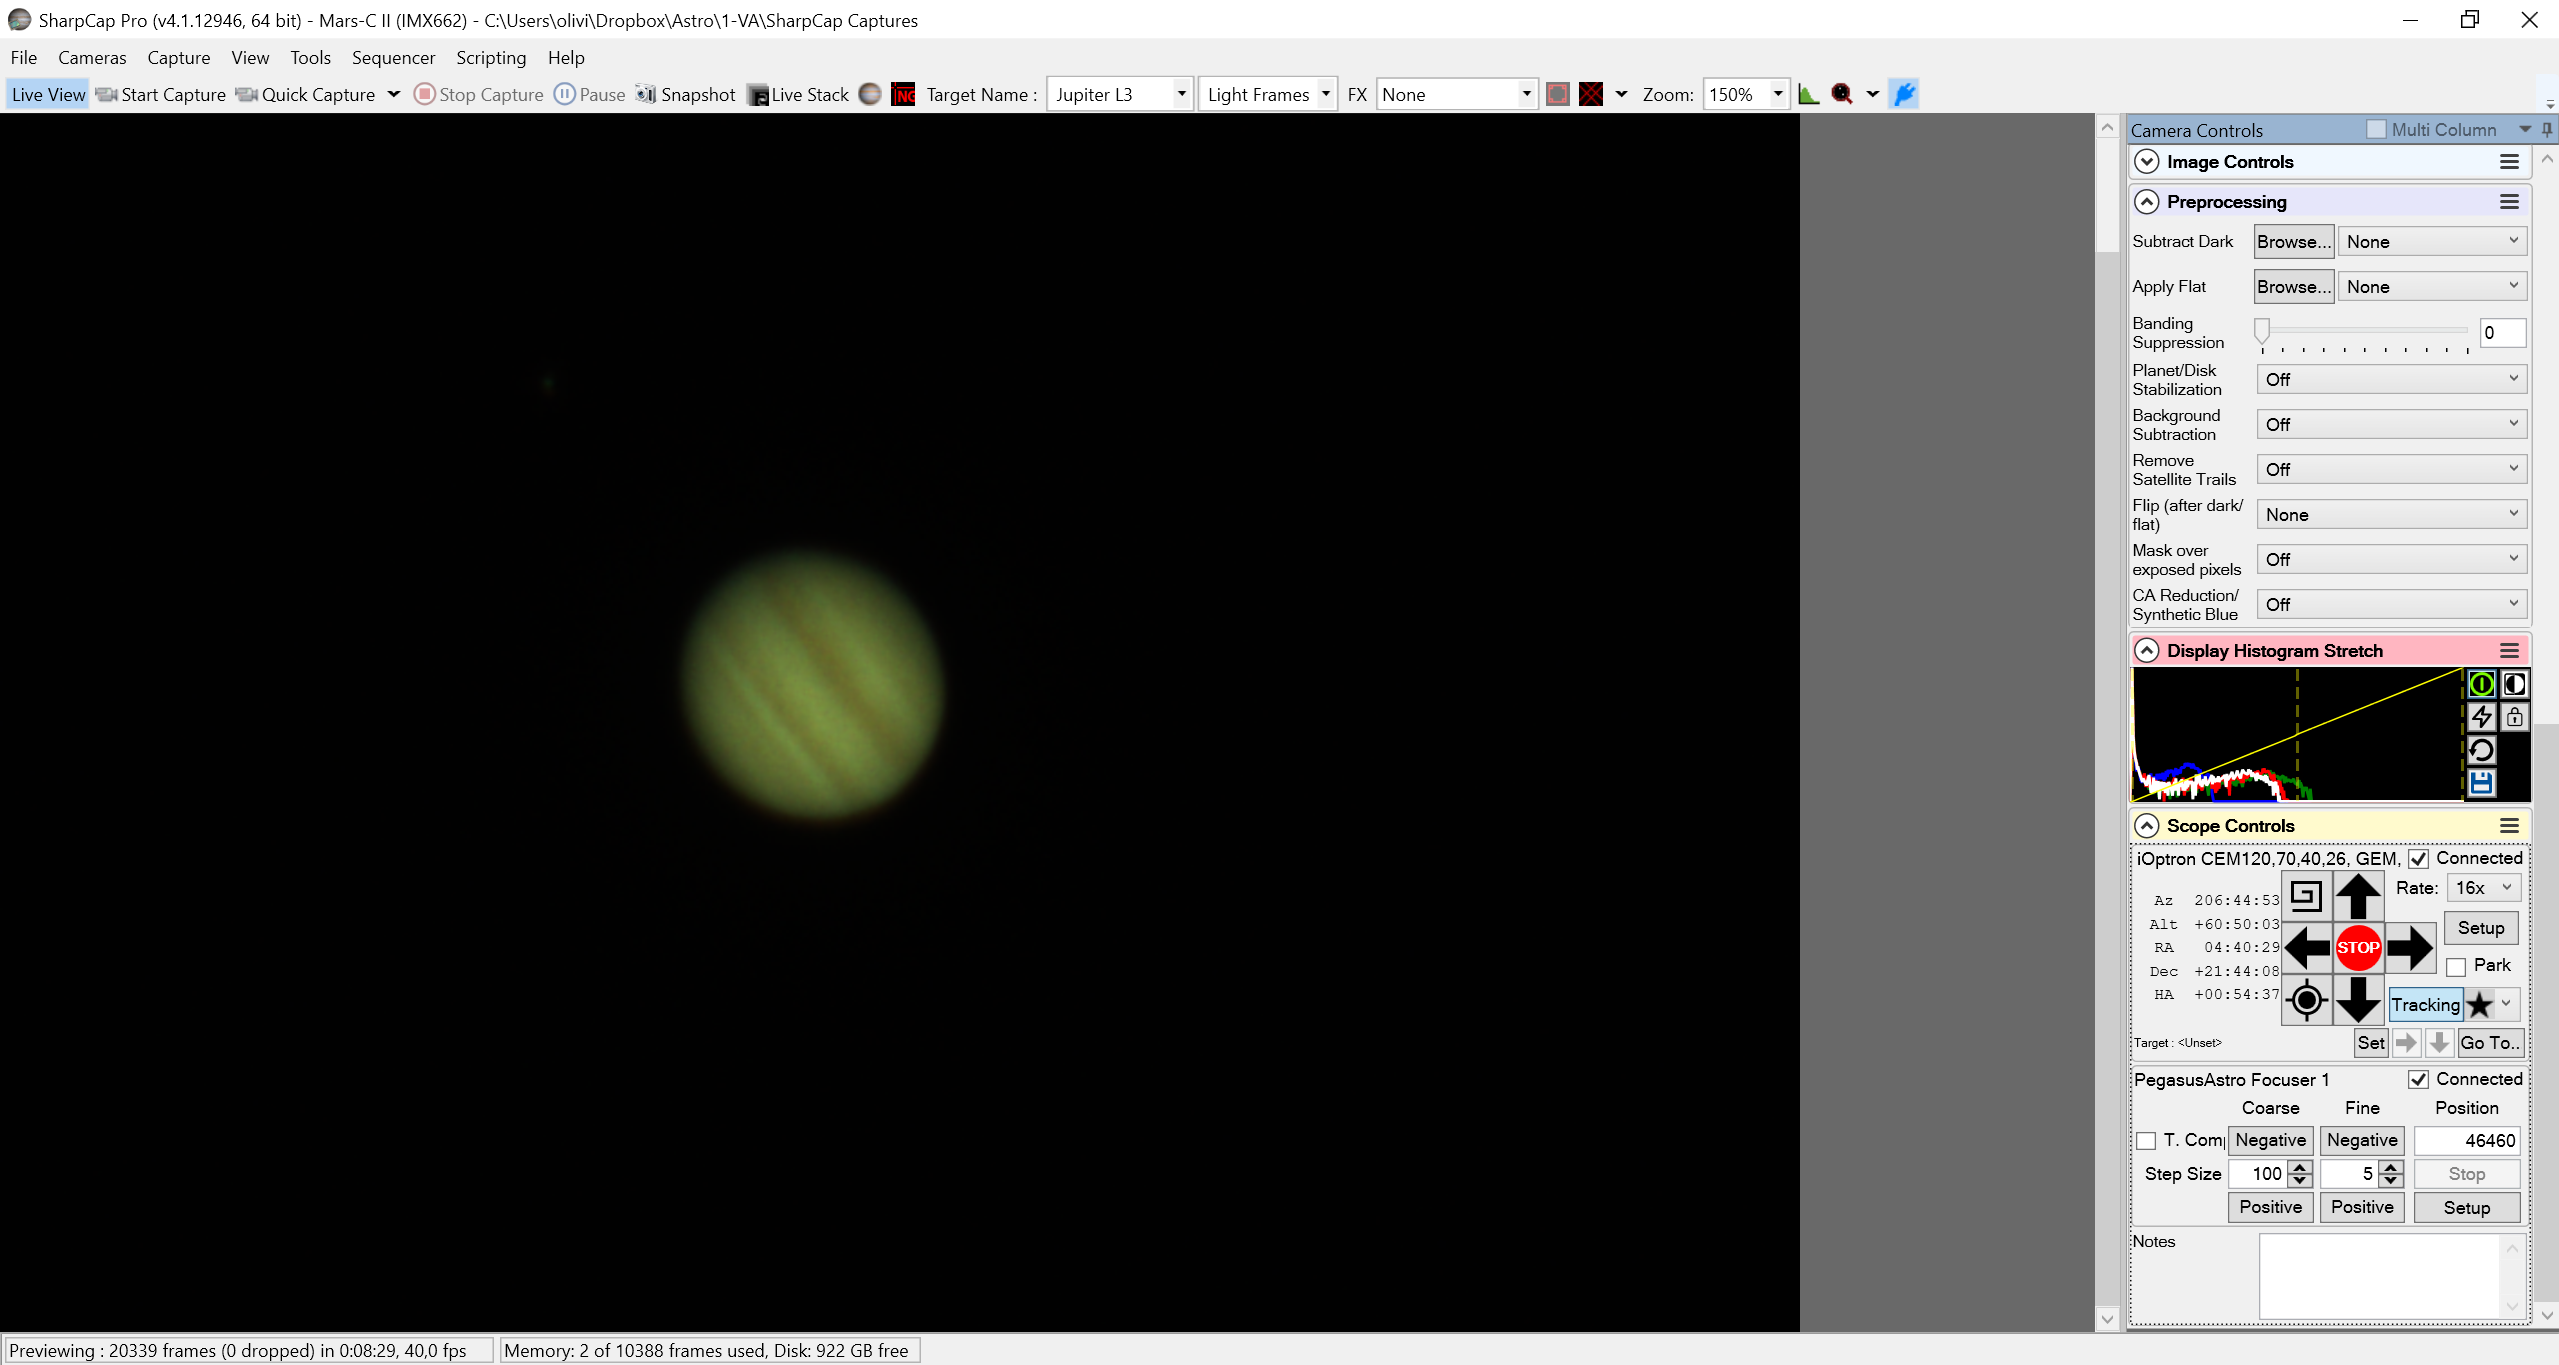The height and width of the screenshot is (1365, 2559).
Task: Uncheck the PegasusAstro Focuser Connected checkbox
Action: click(x=2418, y=1080)
